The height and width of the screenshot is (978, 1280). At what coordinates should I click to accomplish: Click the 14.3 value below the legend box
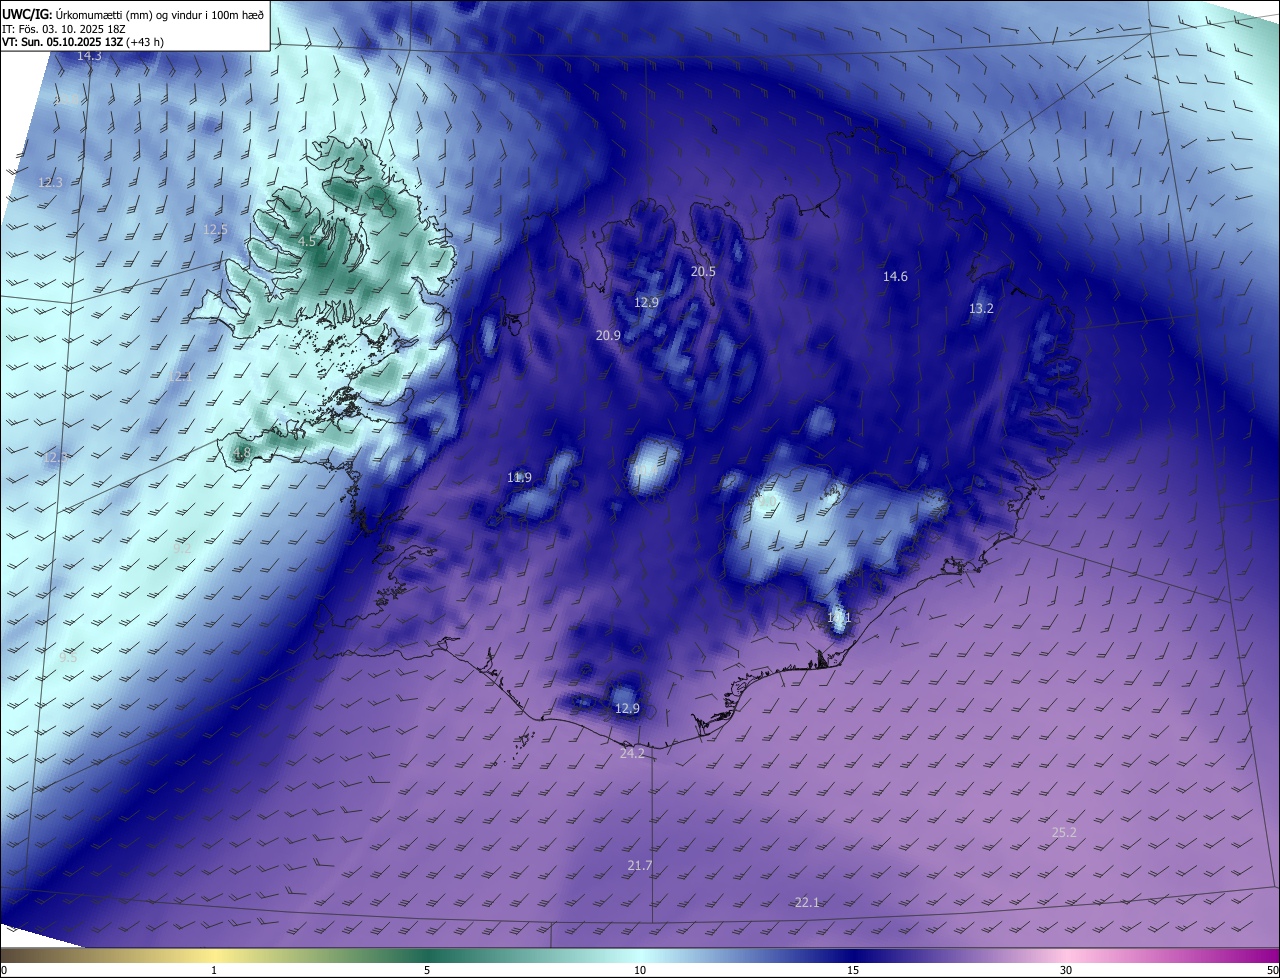coord(89,56)
